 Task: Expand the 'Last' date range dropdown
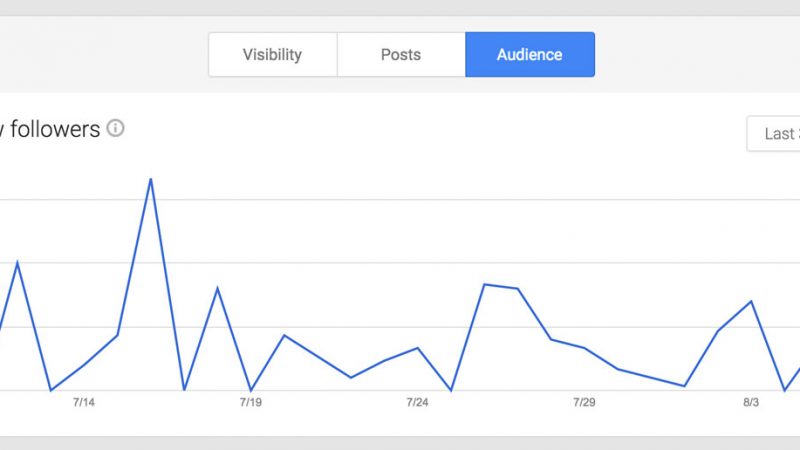[775, 134]
